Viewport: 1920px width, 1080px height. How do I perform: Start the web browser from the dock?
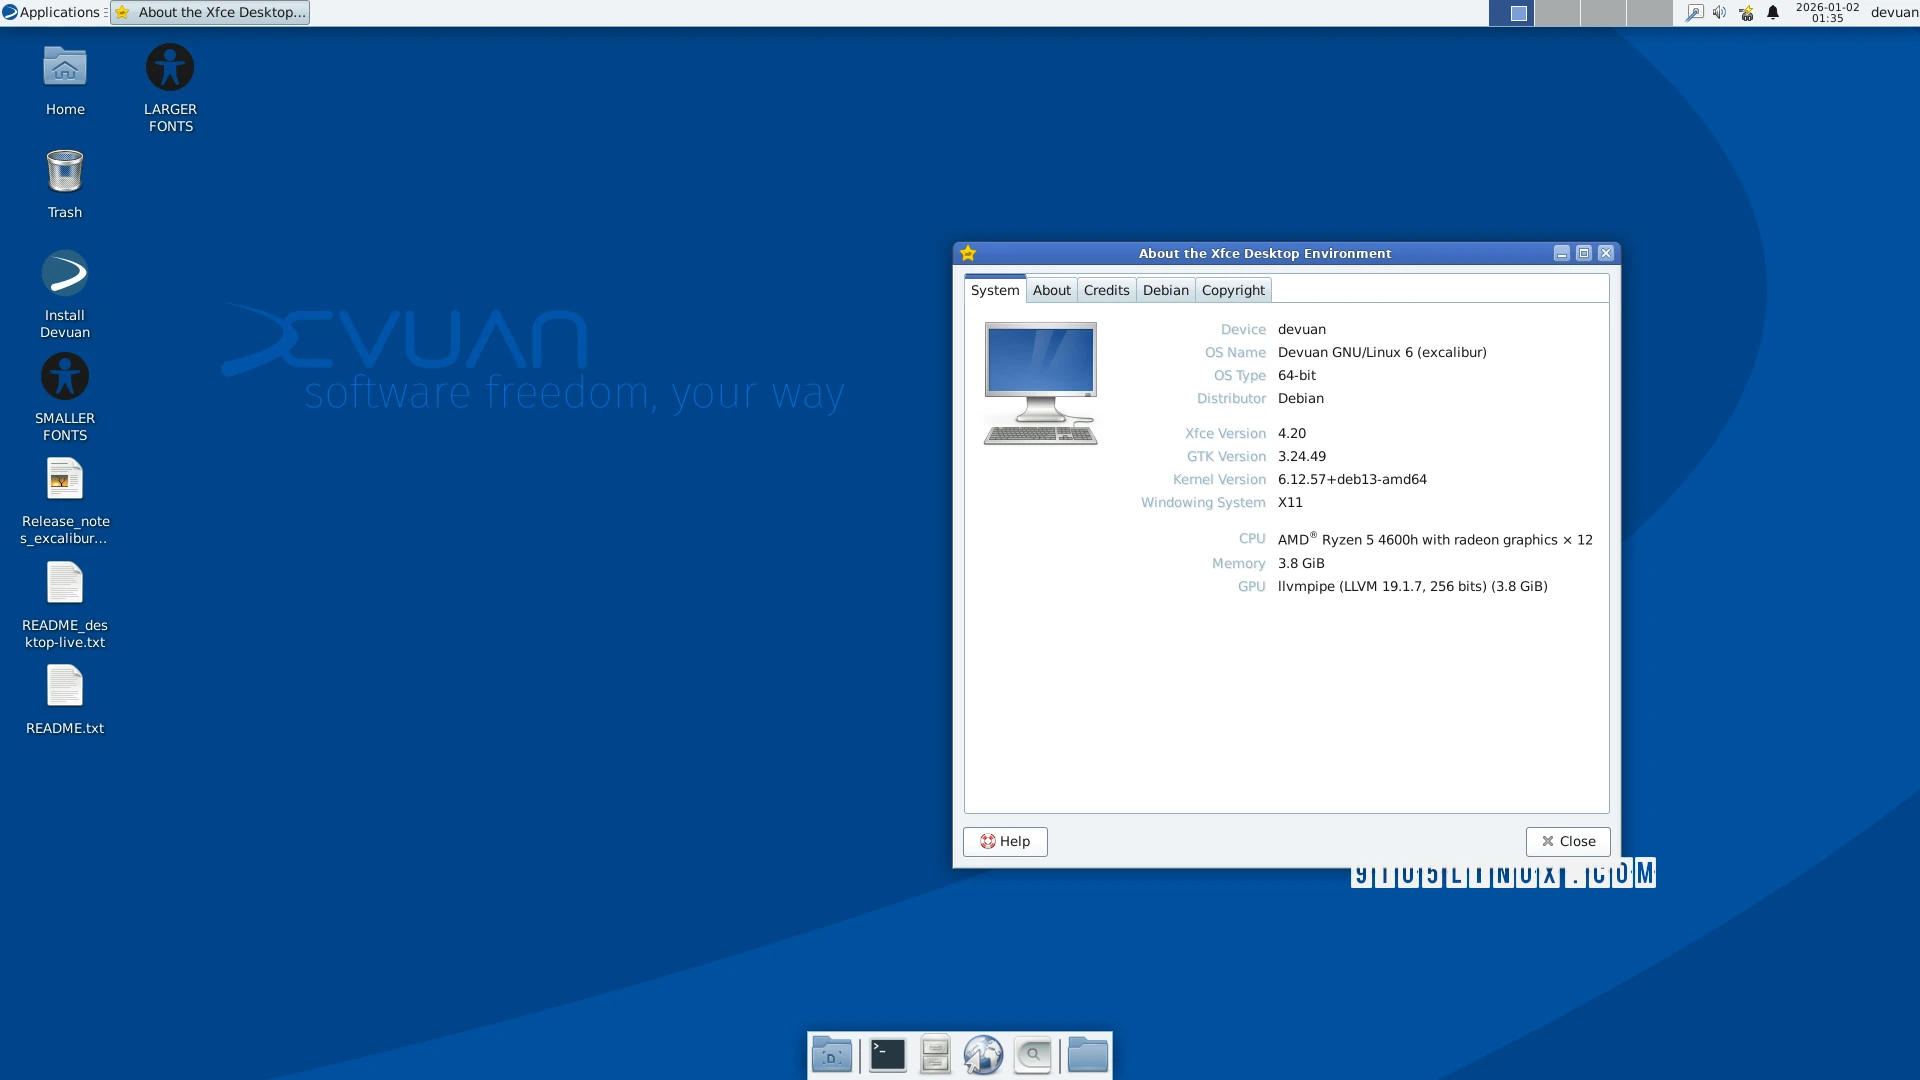click(x=984, y=1054)
